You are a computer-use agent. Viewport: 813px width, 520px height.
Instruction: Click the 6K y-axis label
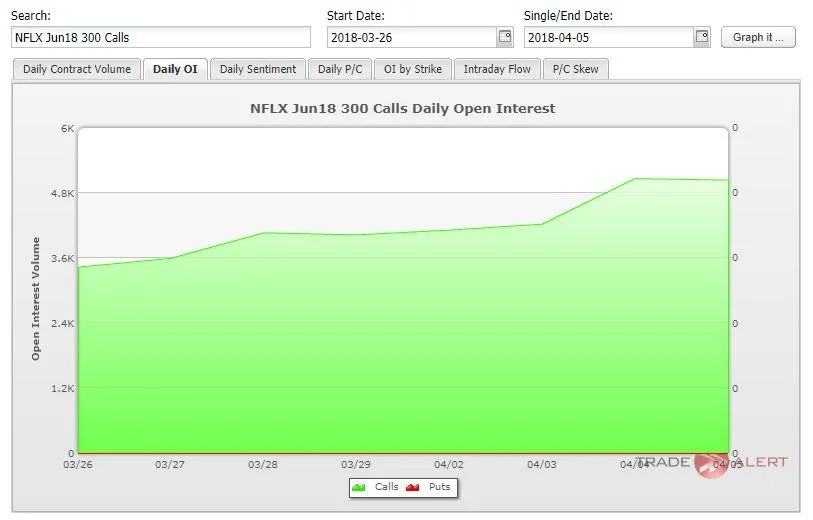click(68, 128)
